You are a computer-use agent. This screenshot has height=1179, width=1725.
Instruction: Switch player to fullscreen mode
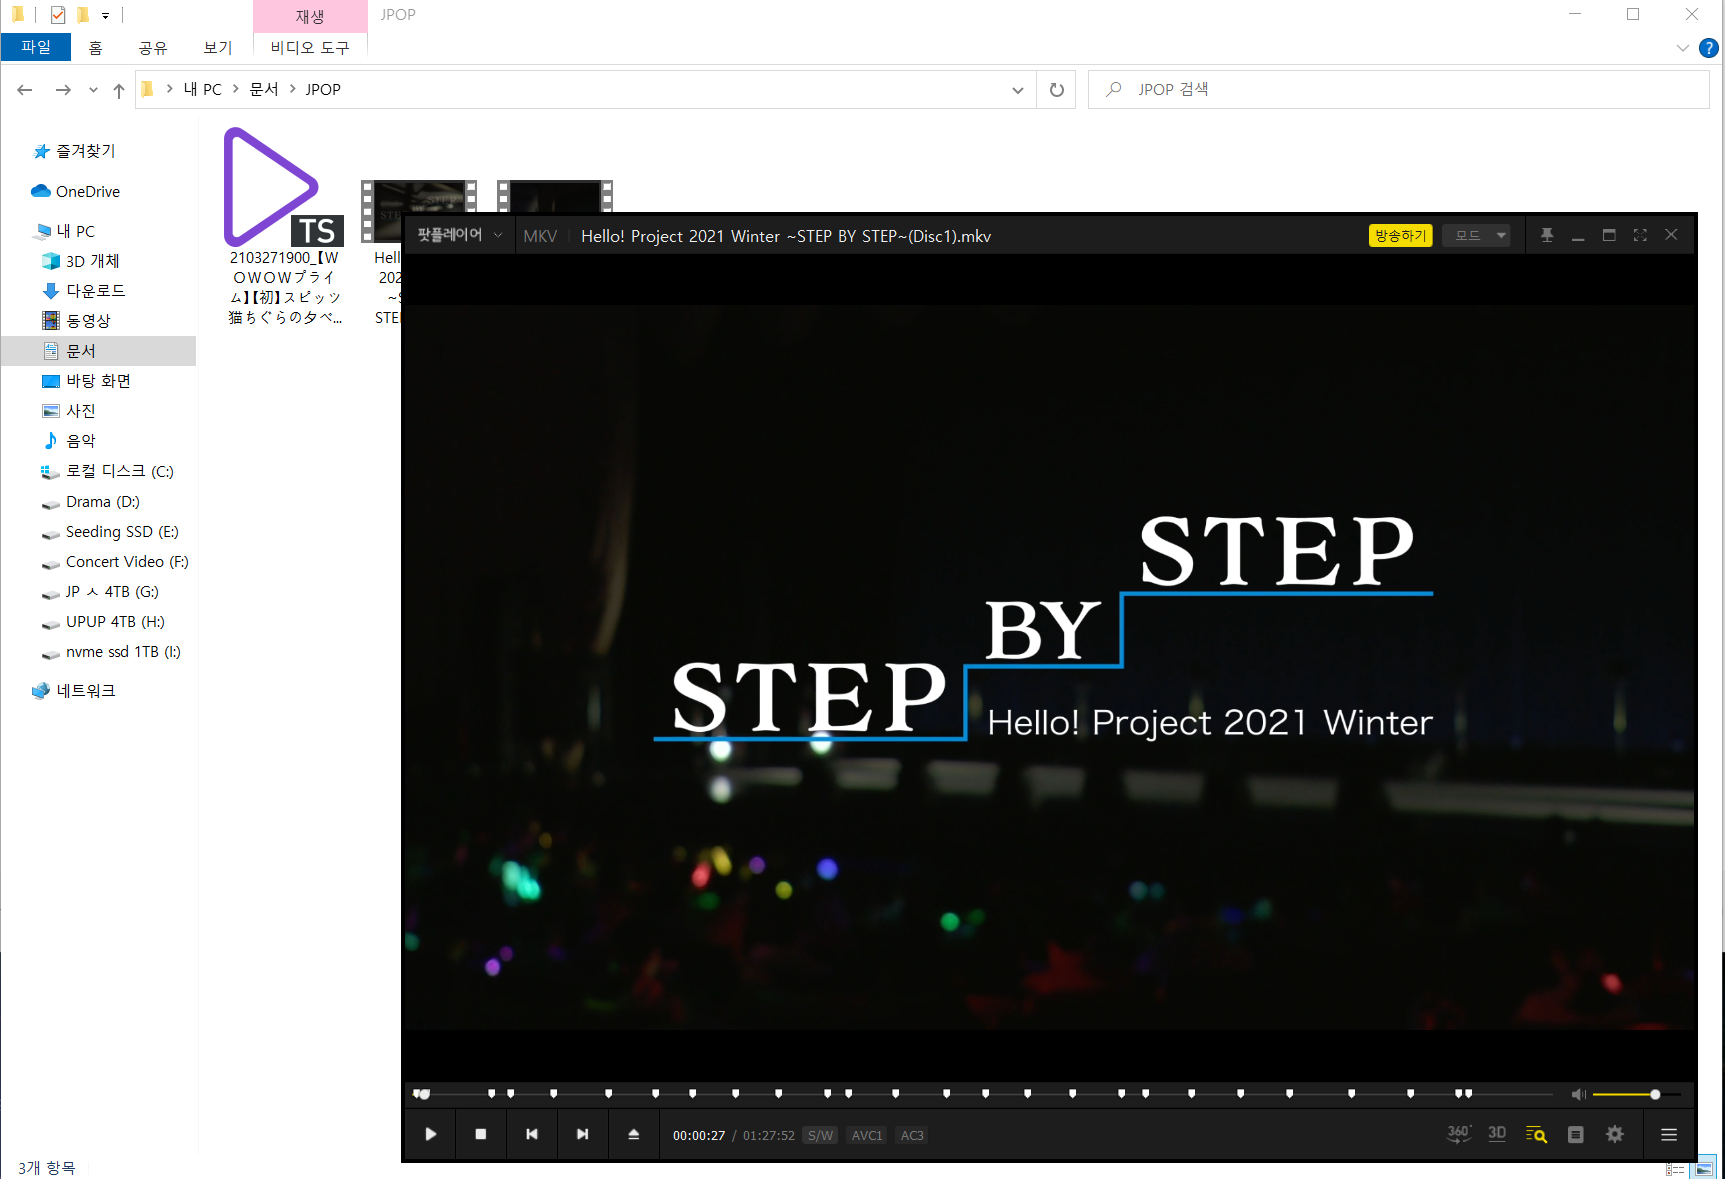[x=1640, y=235]
